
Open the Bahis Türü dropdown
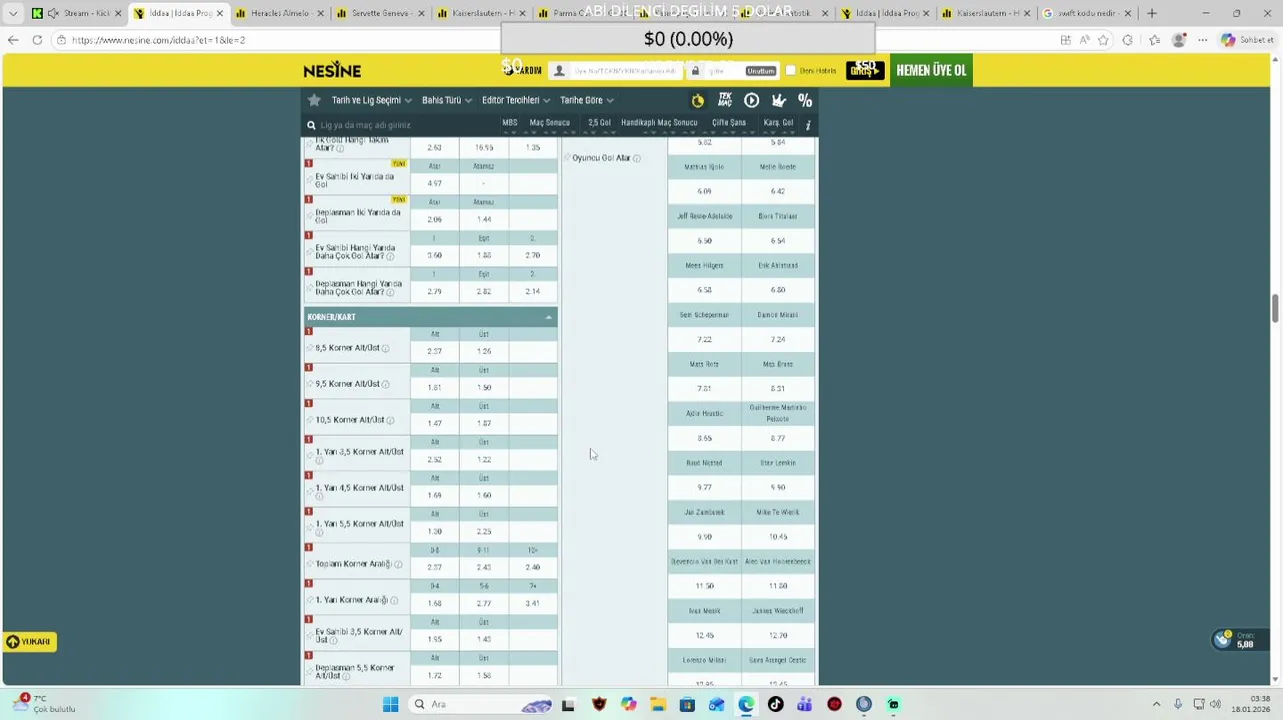pyautogui.click(x=445, y=100)
